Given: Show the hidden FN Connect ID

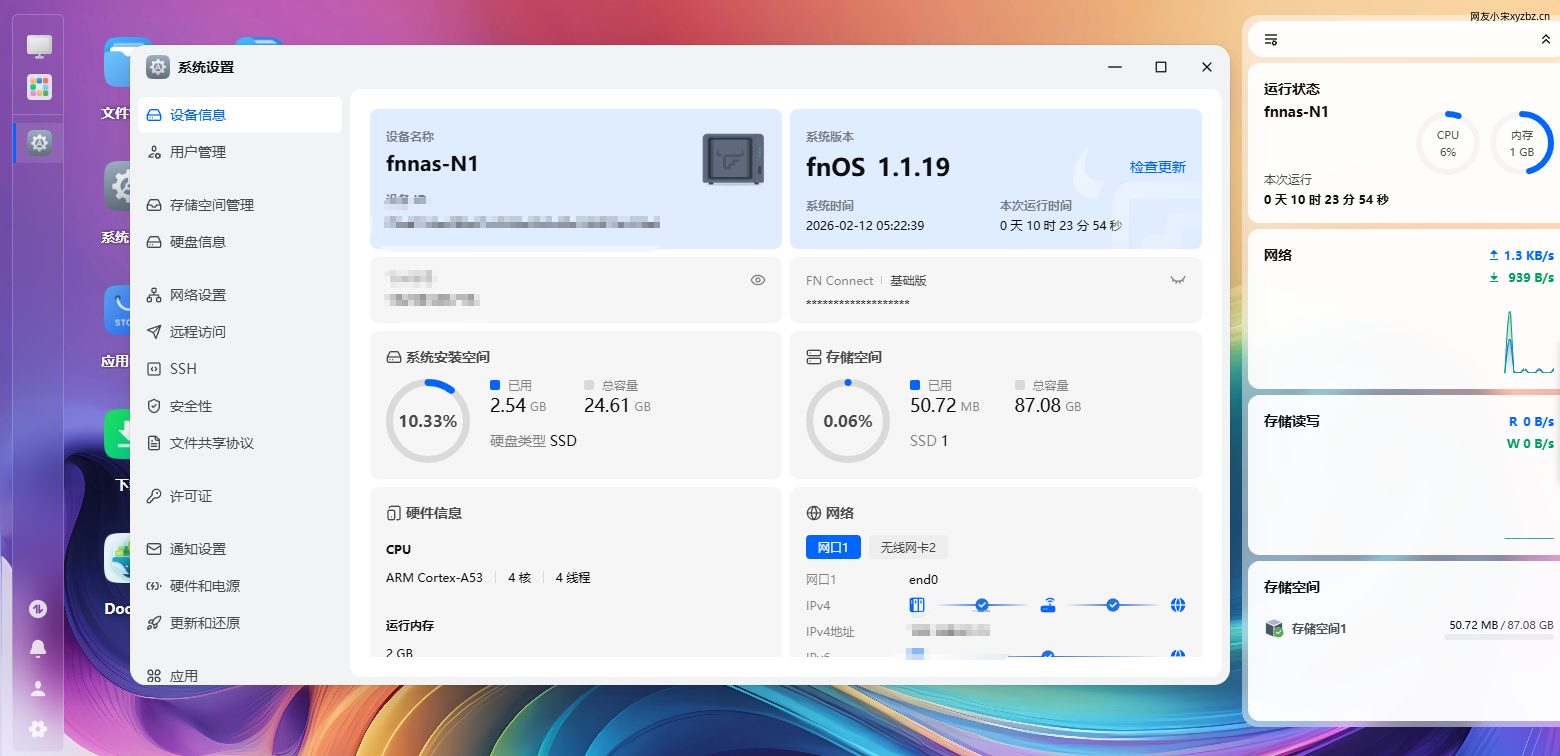Looking at the screenshot, I should click(x=1178, y=281).
